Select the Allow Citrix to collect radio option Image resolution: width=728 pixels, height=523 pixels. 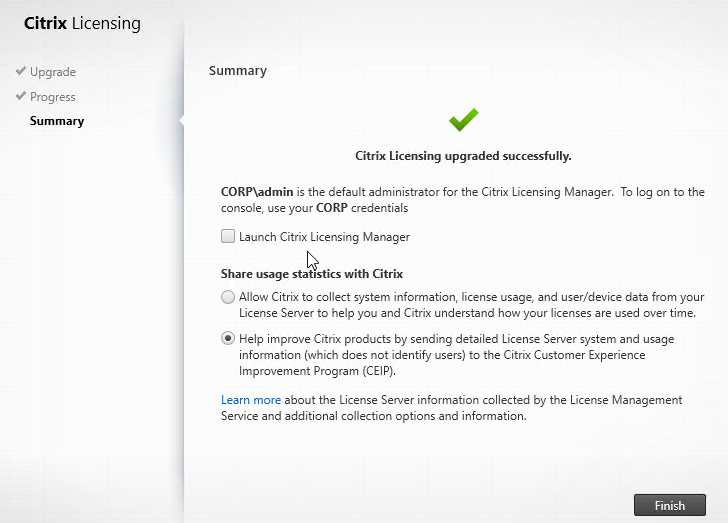[228, 298]
